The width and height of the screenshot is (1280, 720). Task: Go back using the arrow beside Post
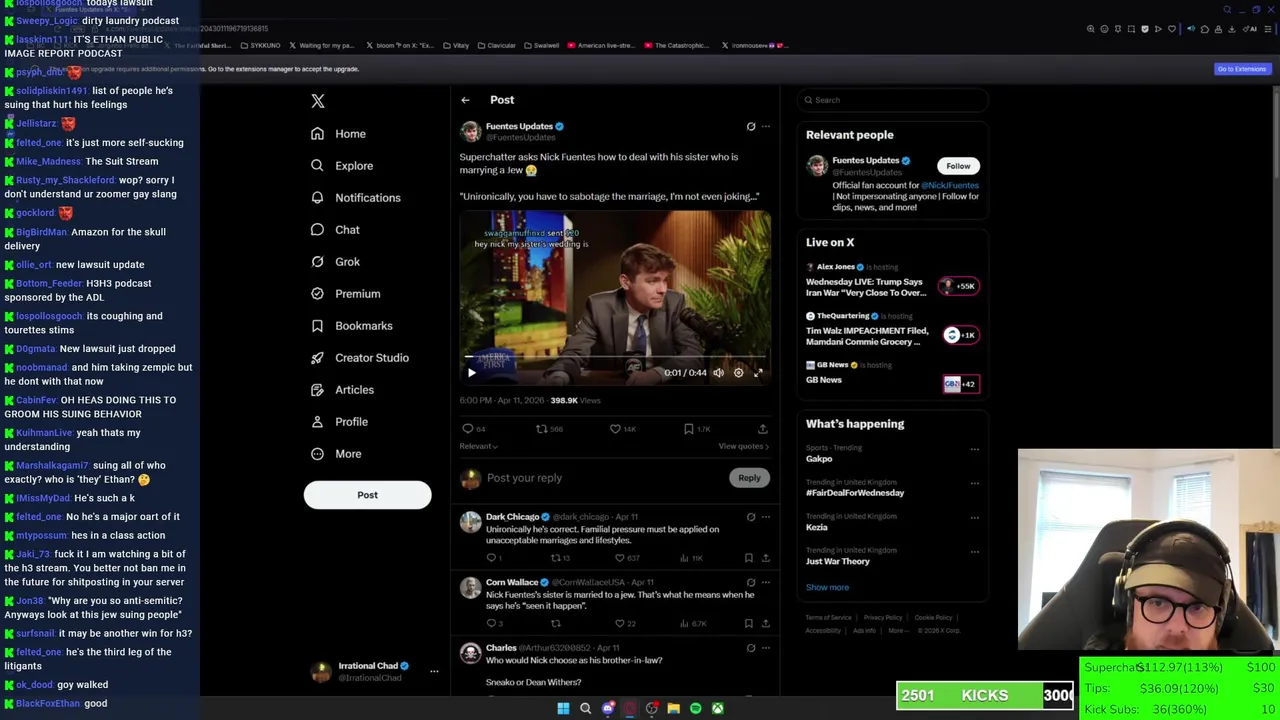coord(465,100)
